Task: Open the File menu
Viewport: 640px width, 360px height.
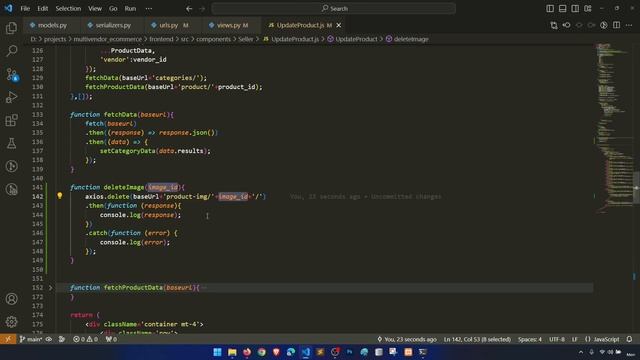Action: (25, 9)
